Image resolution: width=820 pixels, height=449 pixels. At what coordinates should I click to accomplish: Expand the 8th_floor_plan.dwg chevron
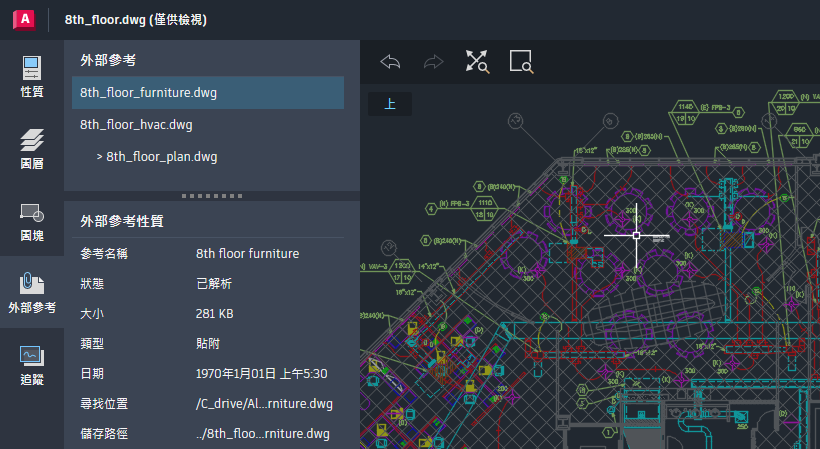coord(99,157)
